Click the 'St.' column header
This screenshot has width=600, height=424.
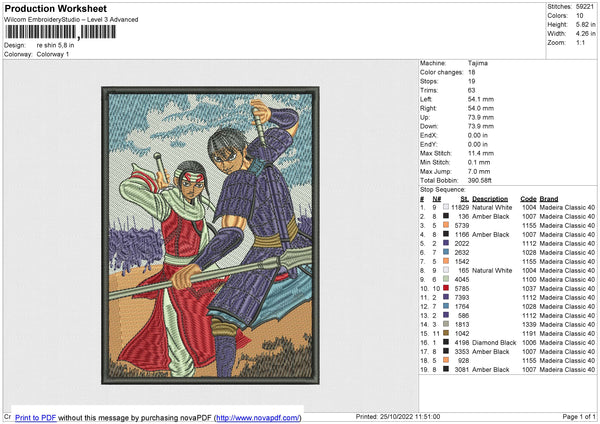pos(465,199)
